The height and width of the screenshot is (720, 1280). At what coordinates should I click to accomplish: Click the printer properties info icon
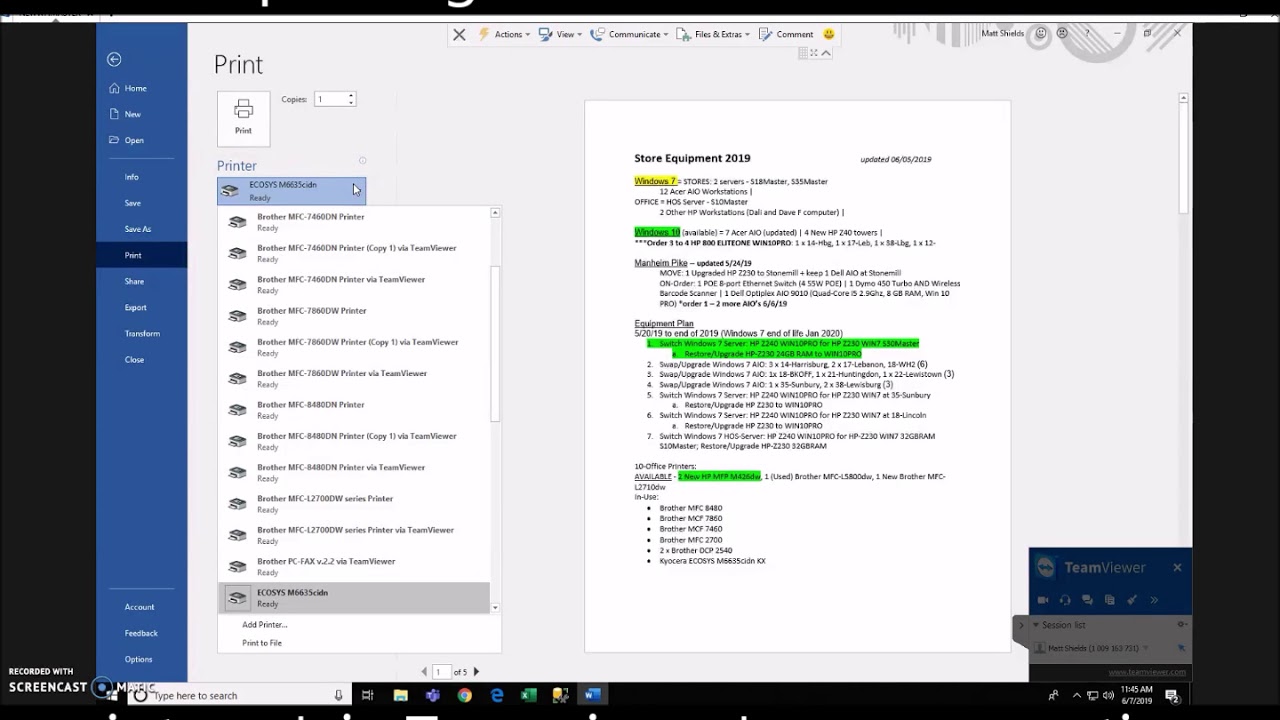(362, 160)
